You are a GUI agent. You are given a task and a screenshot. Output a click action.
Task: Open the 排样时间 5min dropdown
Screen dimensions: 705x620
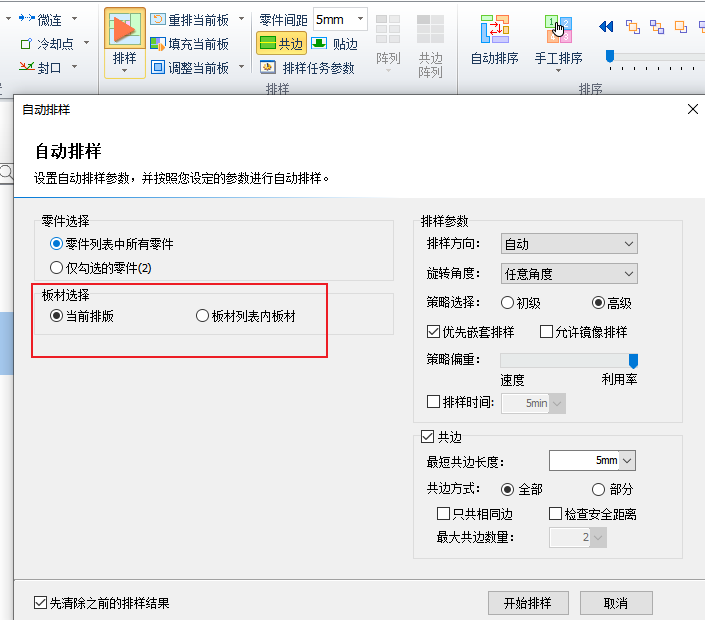[557, 403]
